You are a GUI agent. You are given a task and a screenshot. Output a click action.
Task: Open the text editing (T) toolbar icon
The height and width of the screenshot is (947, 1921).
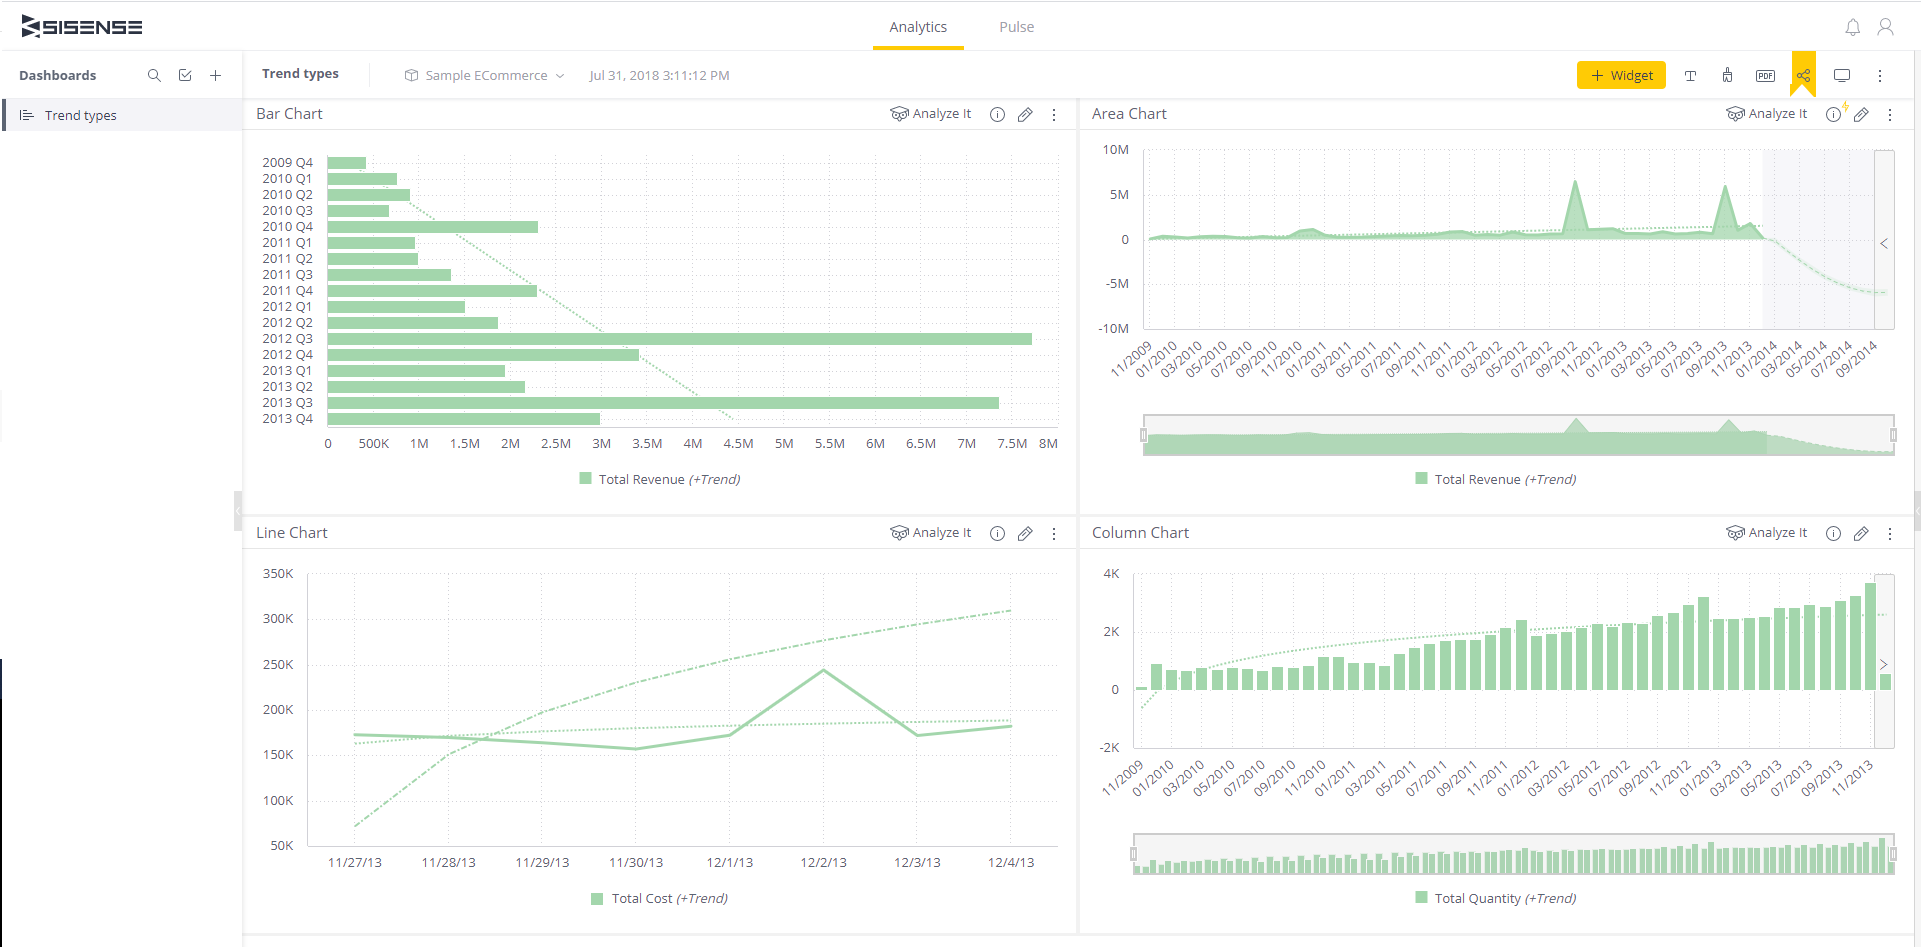1690,75
